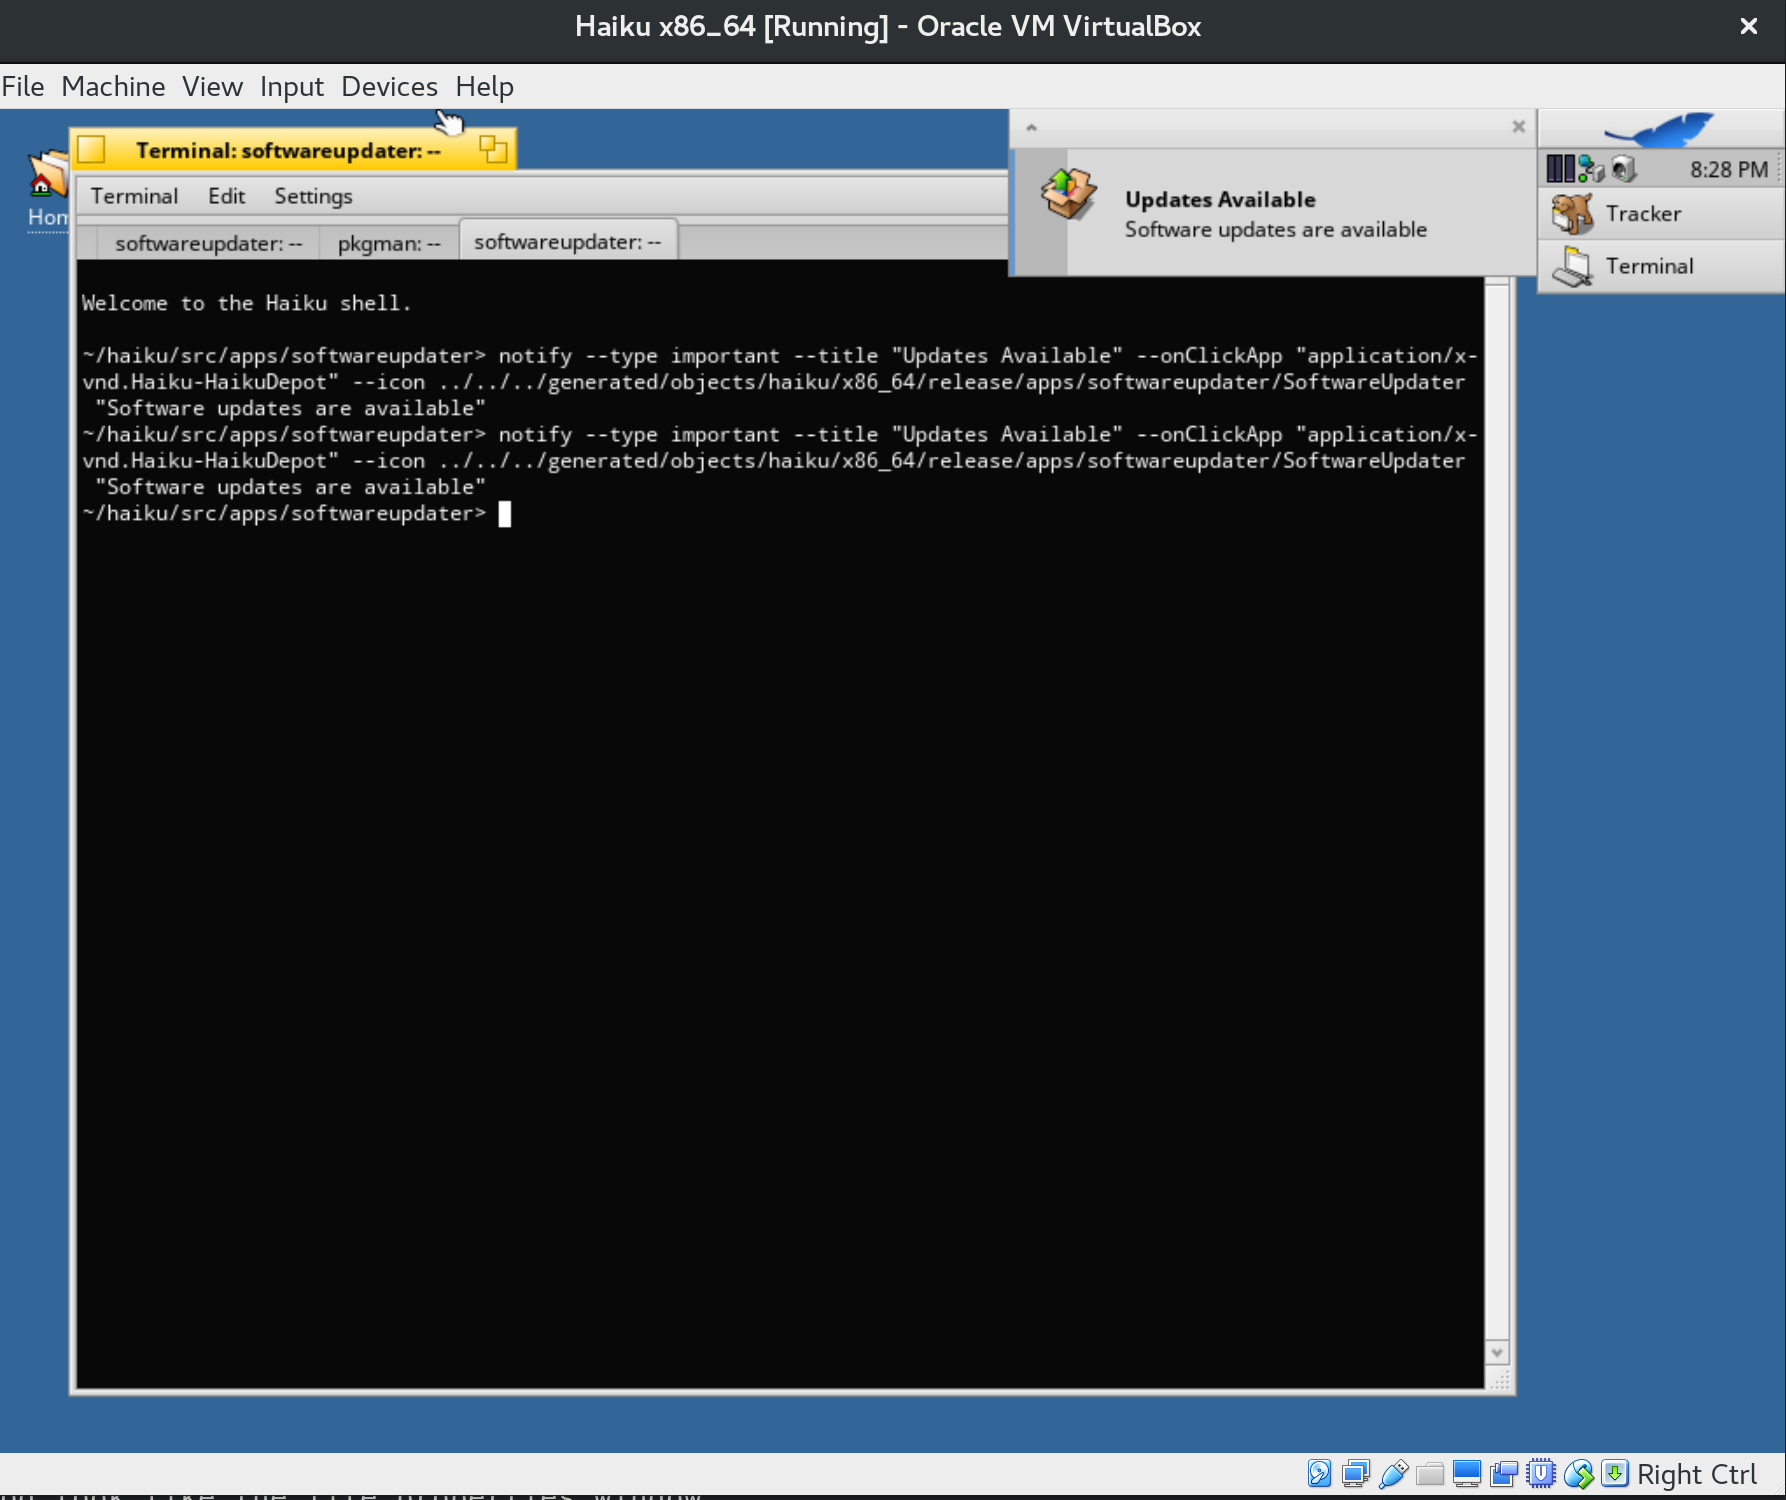Click the resize corner of the Terminal window

click(x=1499, y=1380)
